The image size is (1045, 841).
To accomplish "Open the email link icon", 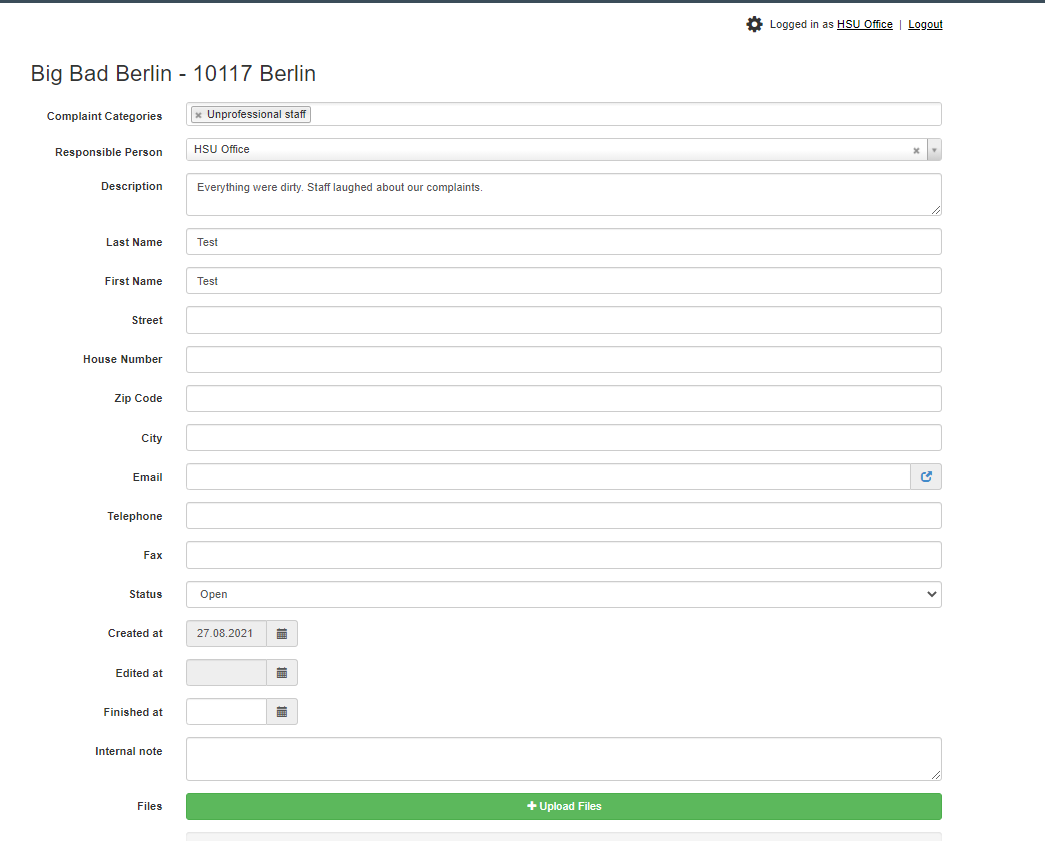I will pos(926,477).
